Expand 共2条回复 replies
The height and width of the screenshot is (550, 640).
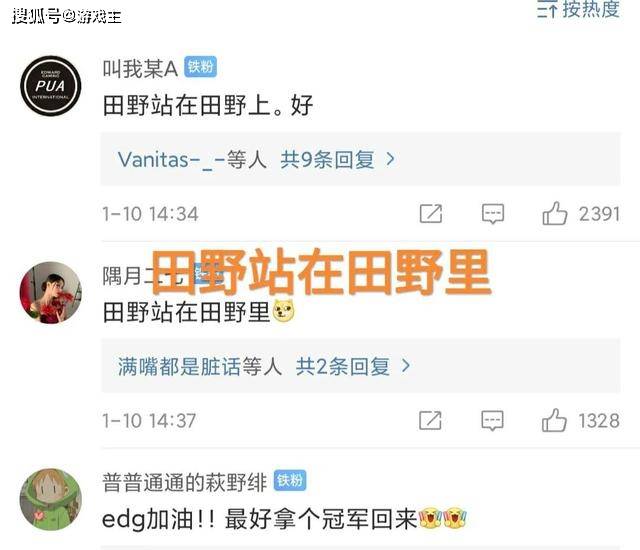[353, 366]
